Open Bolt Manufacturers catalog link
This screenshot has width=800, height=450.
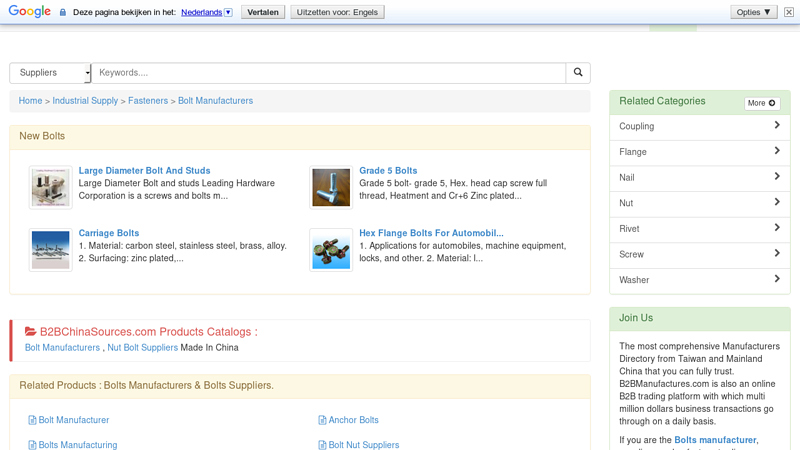pos(62,347)
